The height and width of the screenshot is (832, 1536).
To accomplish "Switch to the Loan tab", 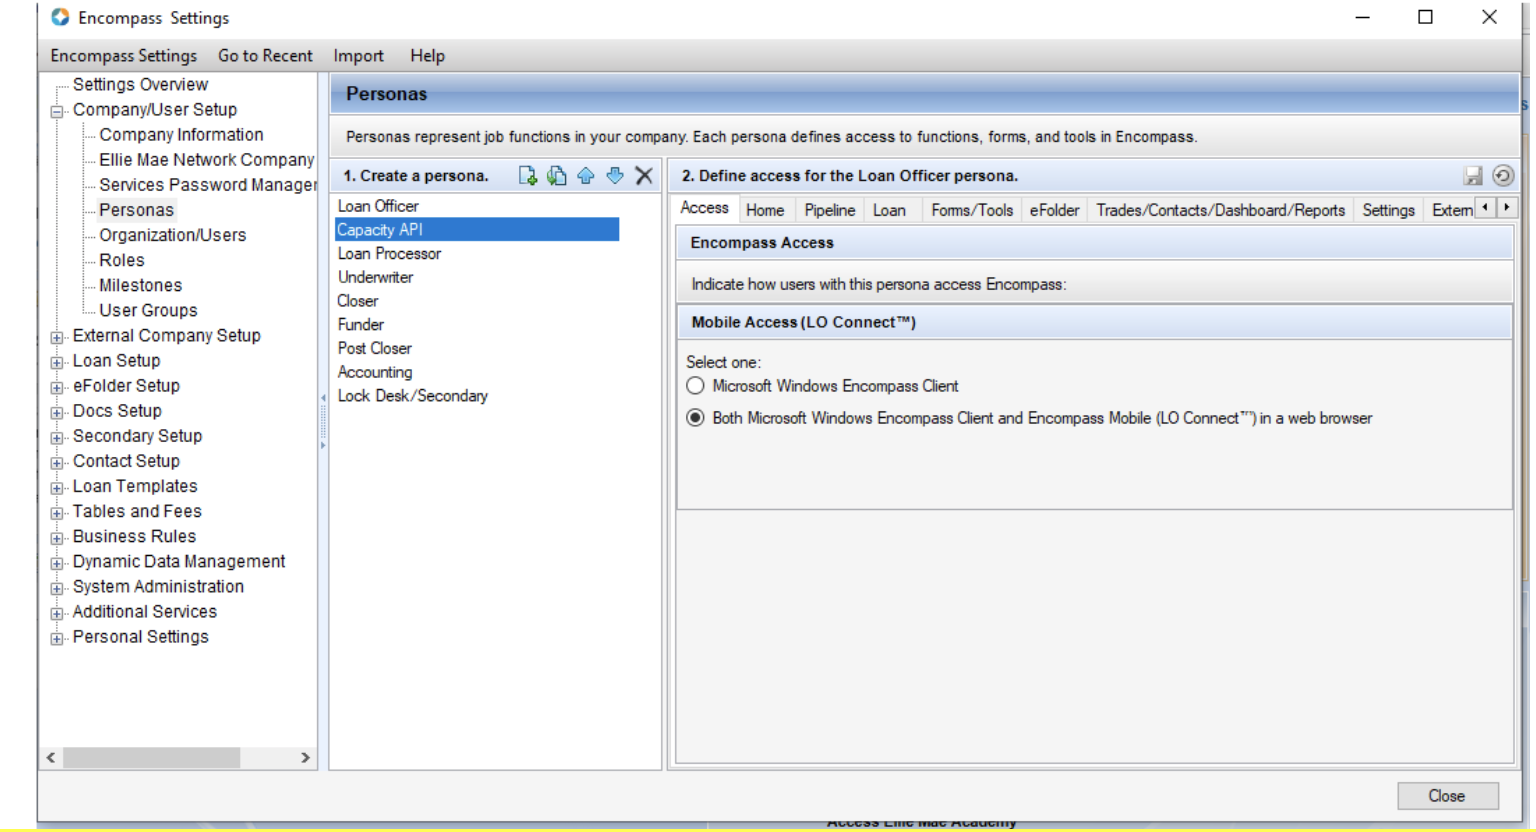I will (889, 210).
